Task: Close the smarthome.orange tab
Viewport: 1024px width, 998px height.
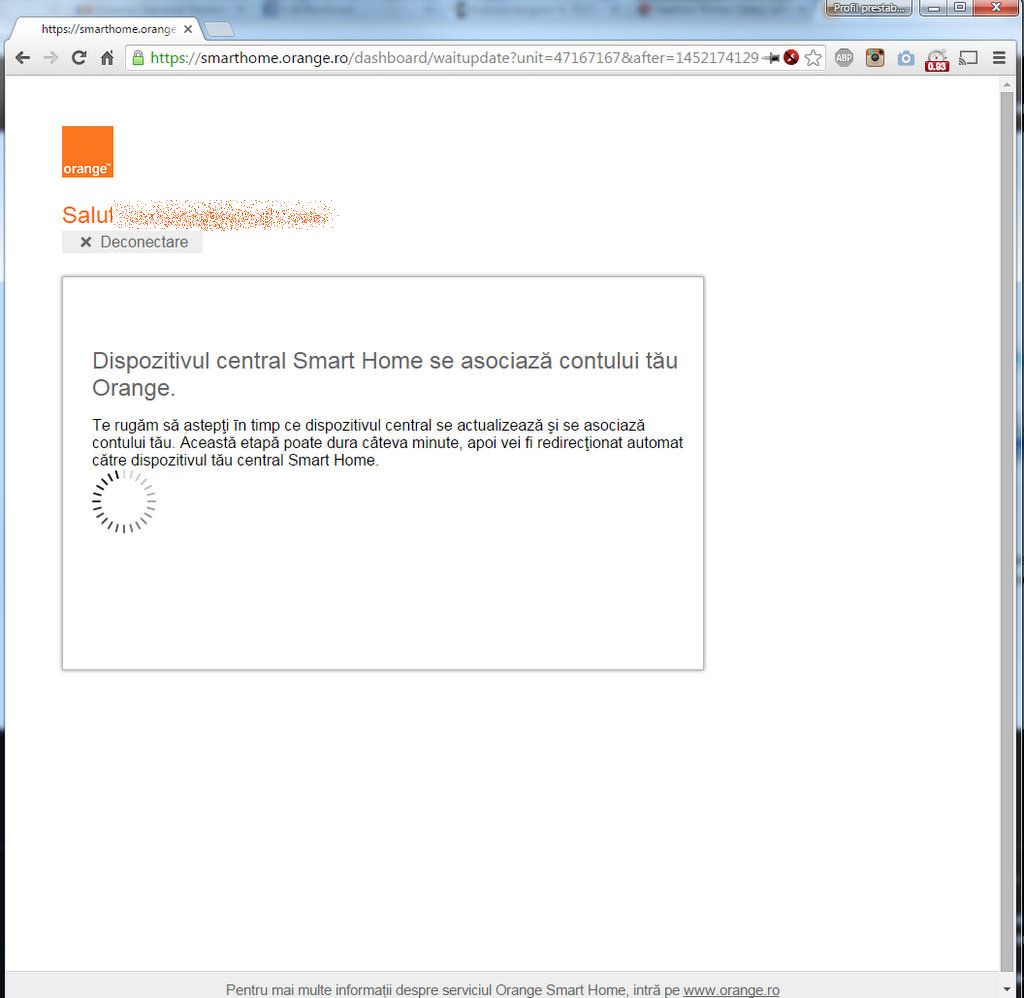Action: point(188,29)
